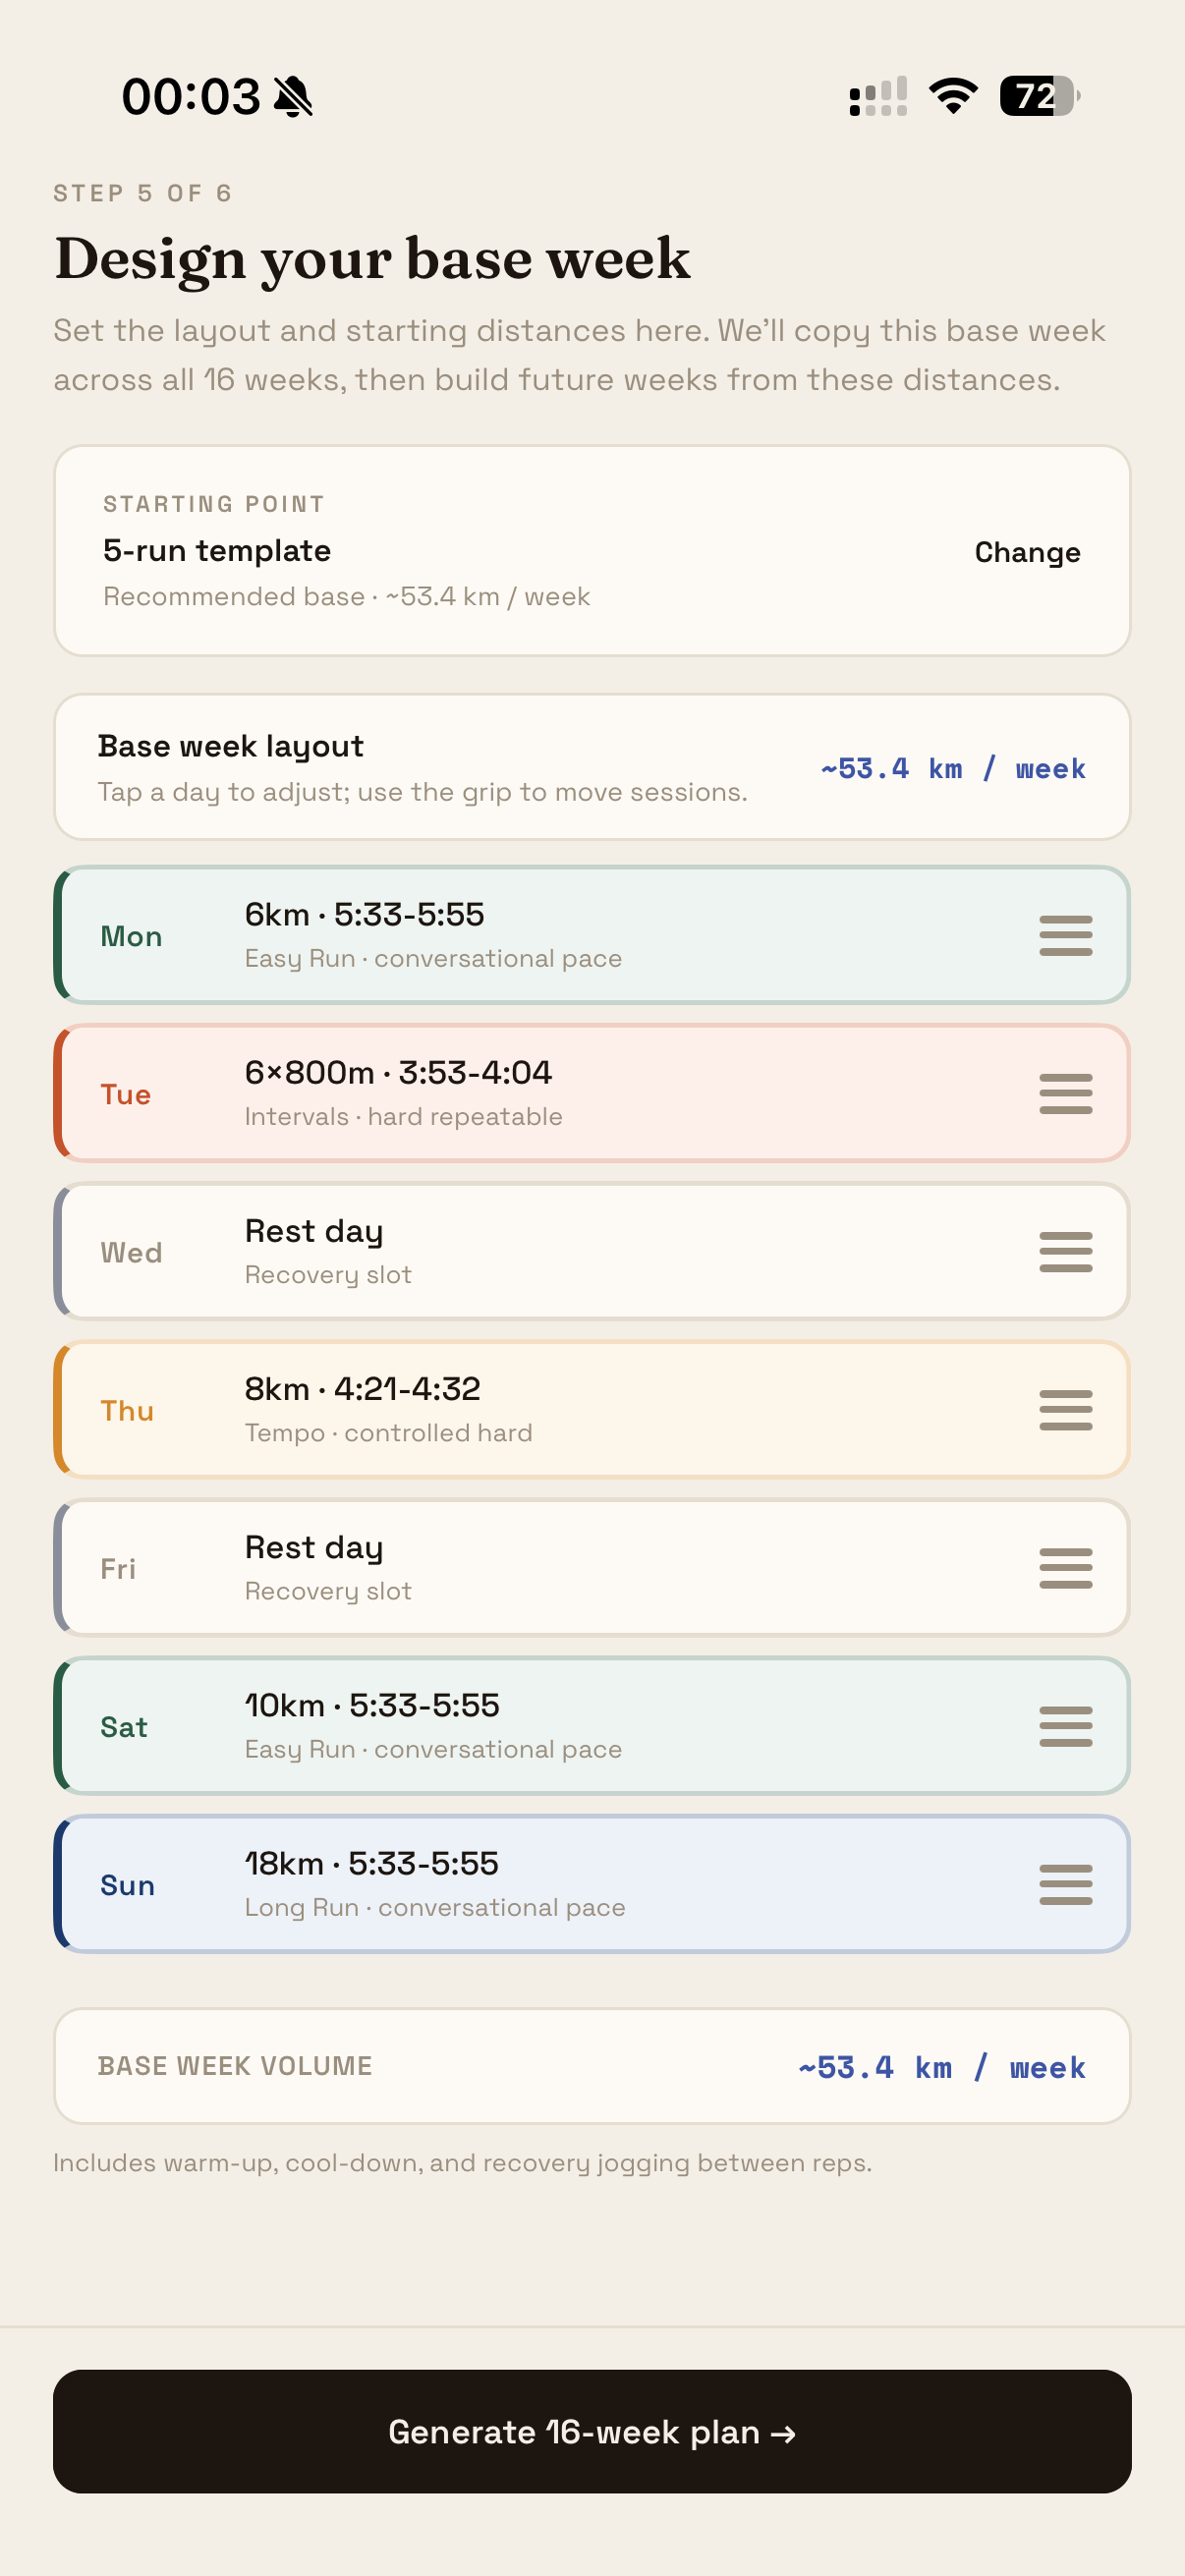The height and width of the screenshot is (2576, 1185).
Task: Tap the grip handle on Wednesday's rest day
Action: click(x=1065, y=1251)
